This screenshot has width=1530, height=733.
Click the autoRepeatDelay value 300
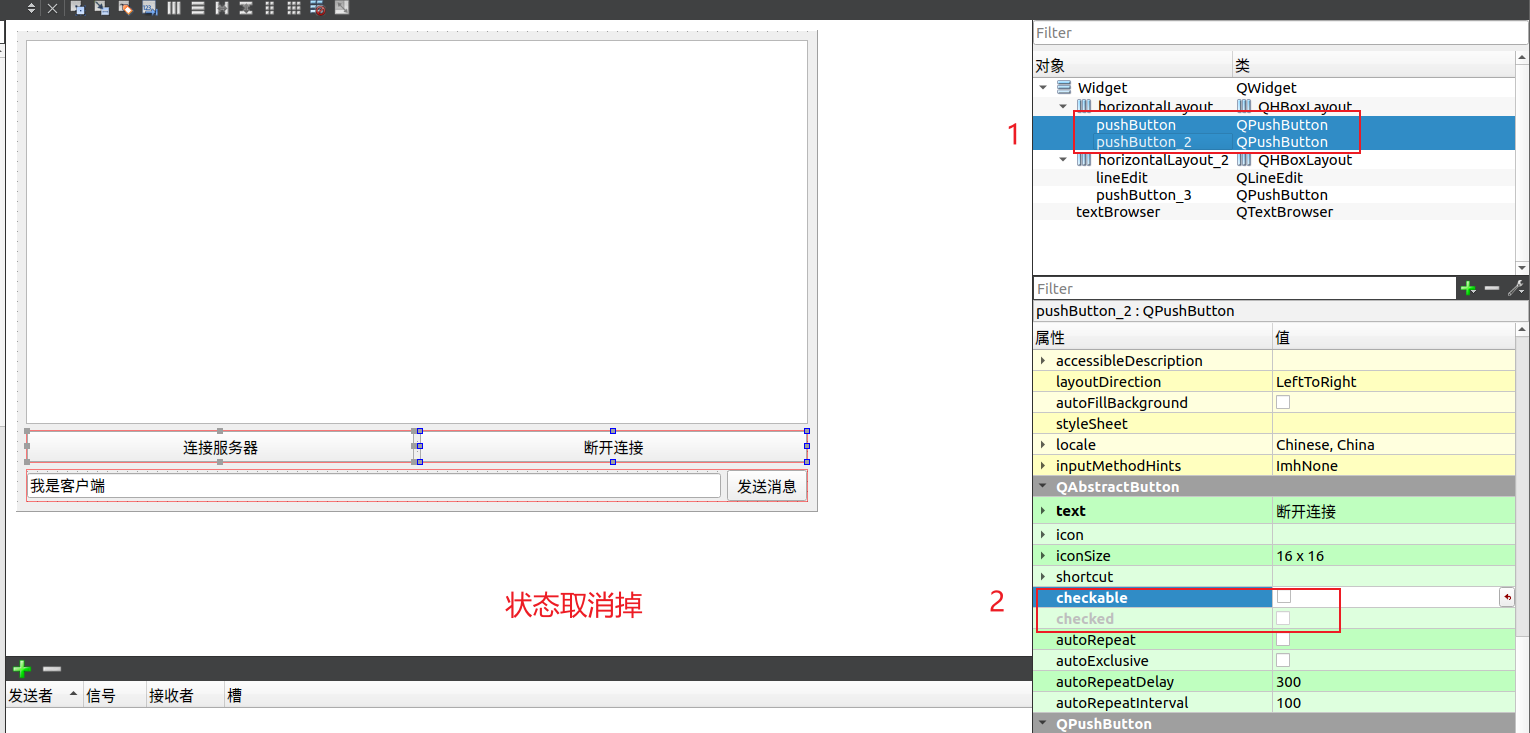point(1288,682)
